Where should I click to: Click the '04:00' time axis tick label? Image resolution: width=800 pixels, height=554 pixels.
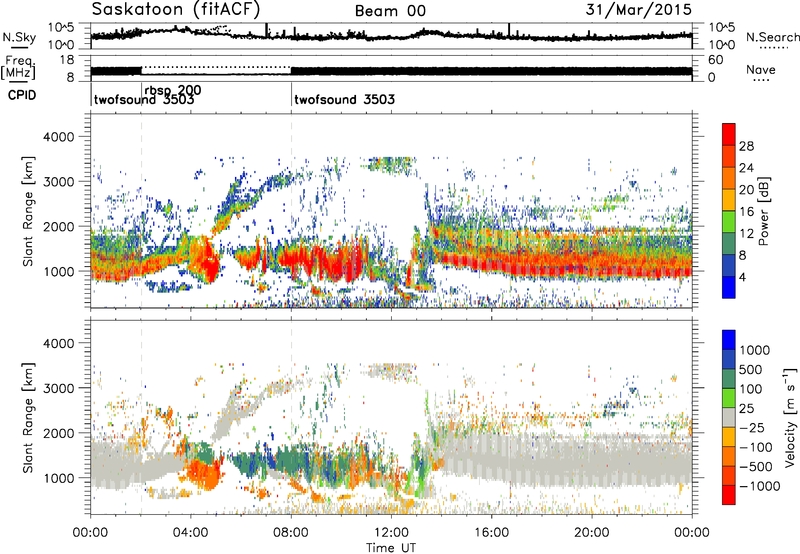point(191,533)
